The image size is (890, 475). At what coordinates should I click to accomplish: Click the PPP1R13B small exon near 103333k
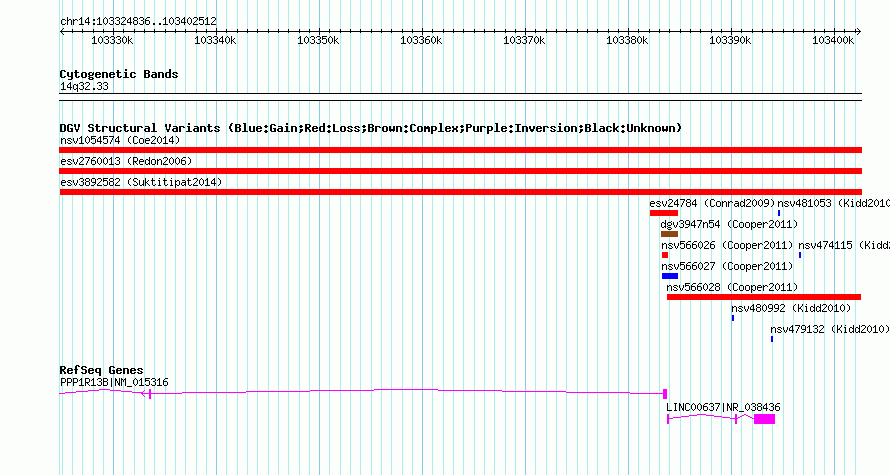click(150, 394)
